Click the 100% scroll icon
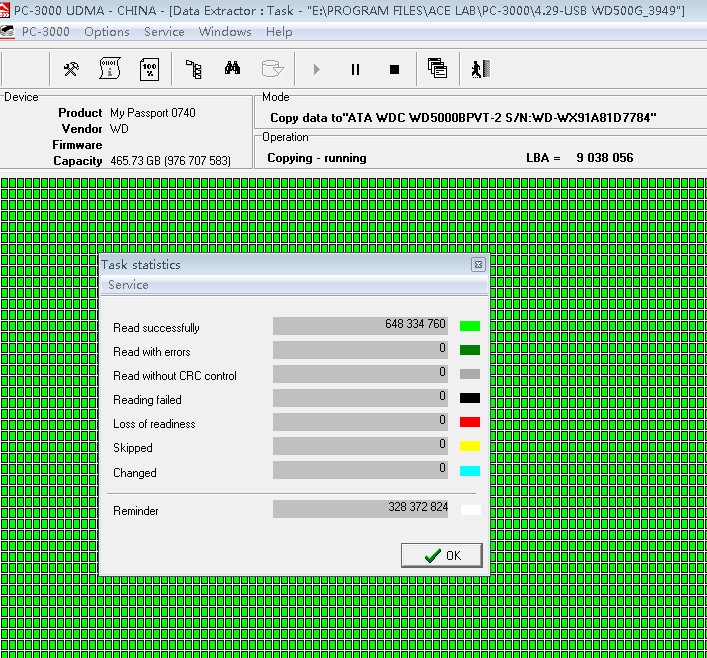The width and height of the screenshot is (707, 658). 149,69
